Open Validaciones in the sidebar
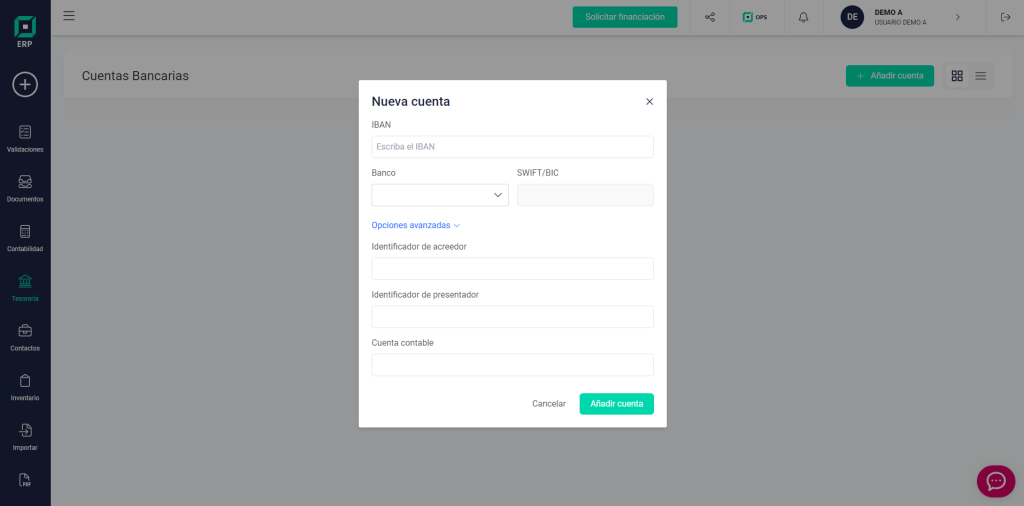This screenshot has width=1024, height=506. point(25,139)
